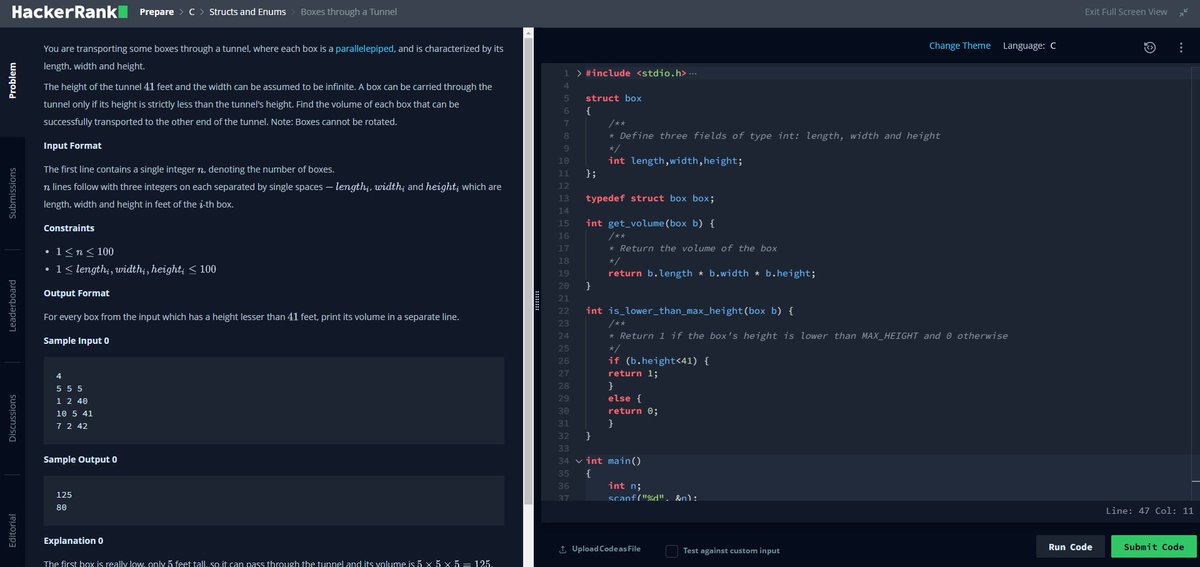
Task: Click the 'Explanation 0' heading
Action: [74, 541]
